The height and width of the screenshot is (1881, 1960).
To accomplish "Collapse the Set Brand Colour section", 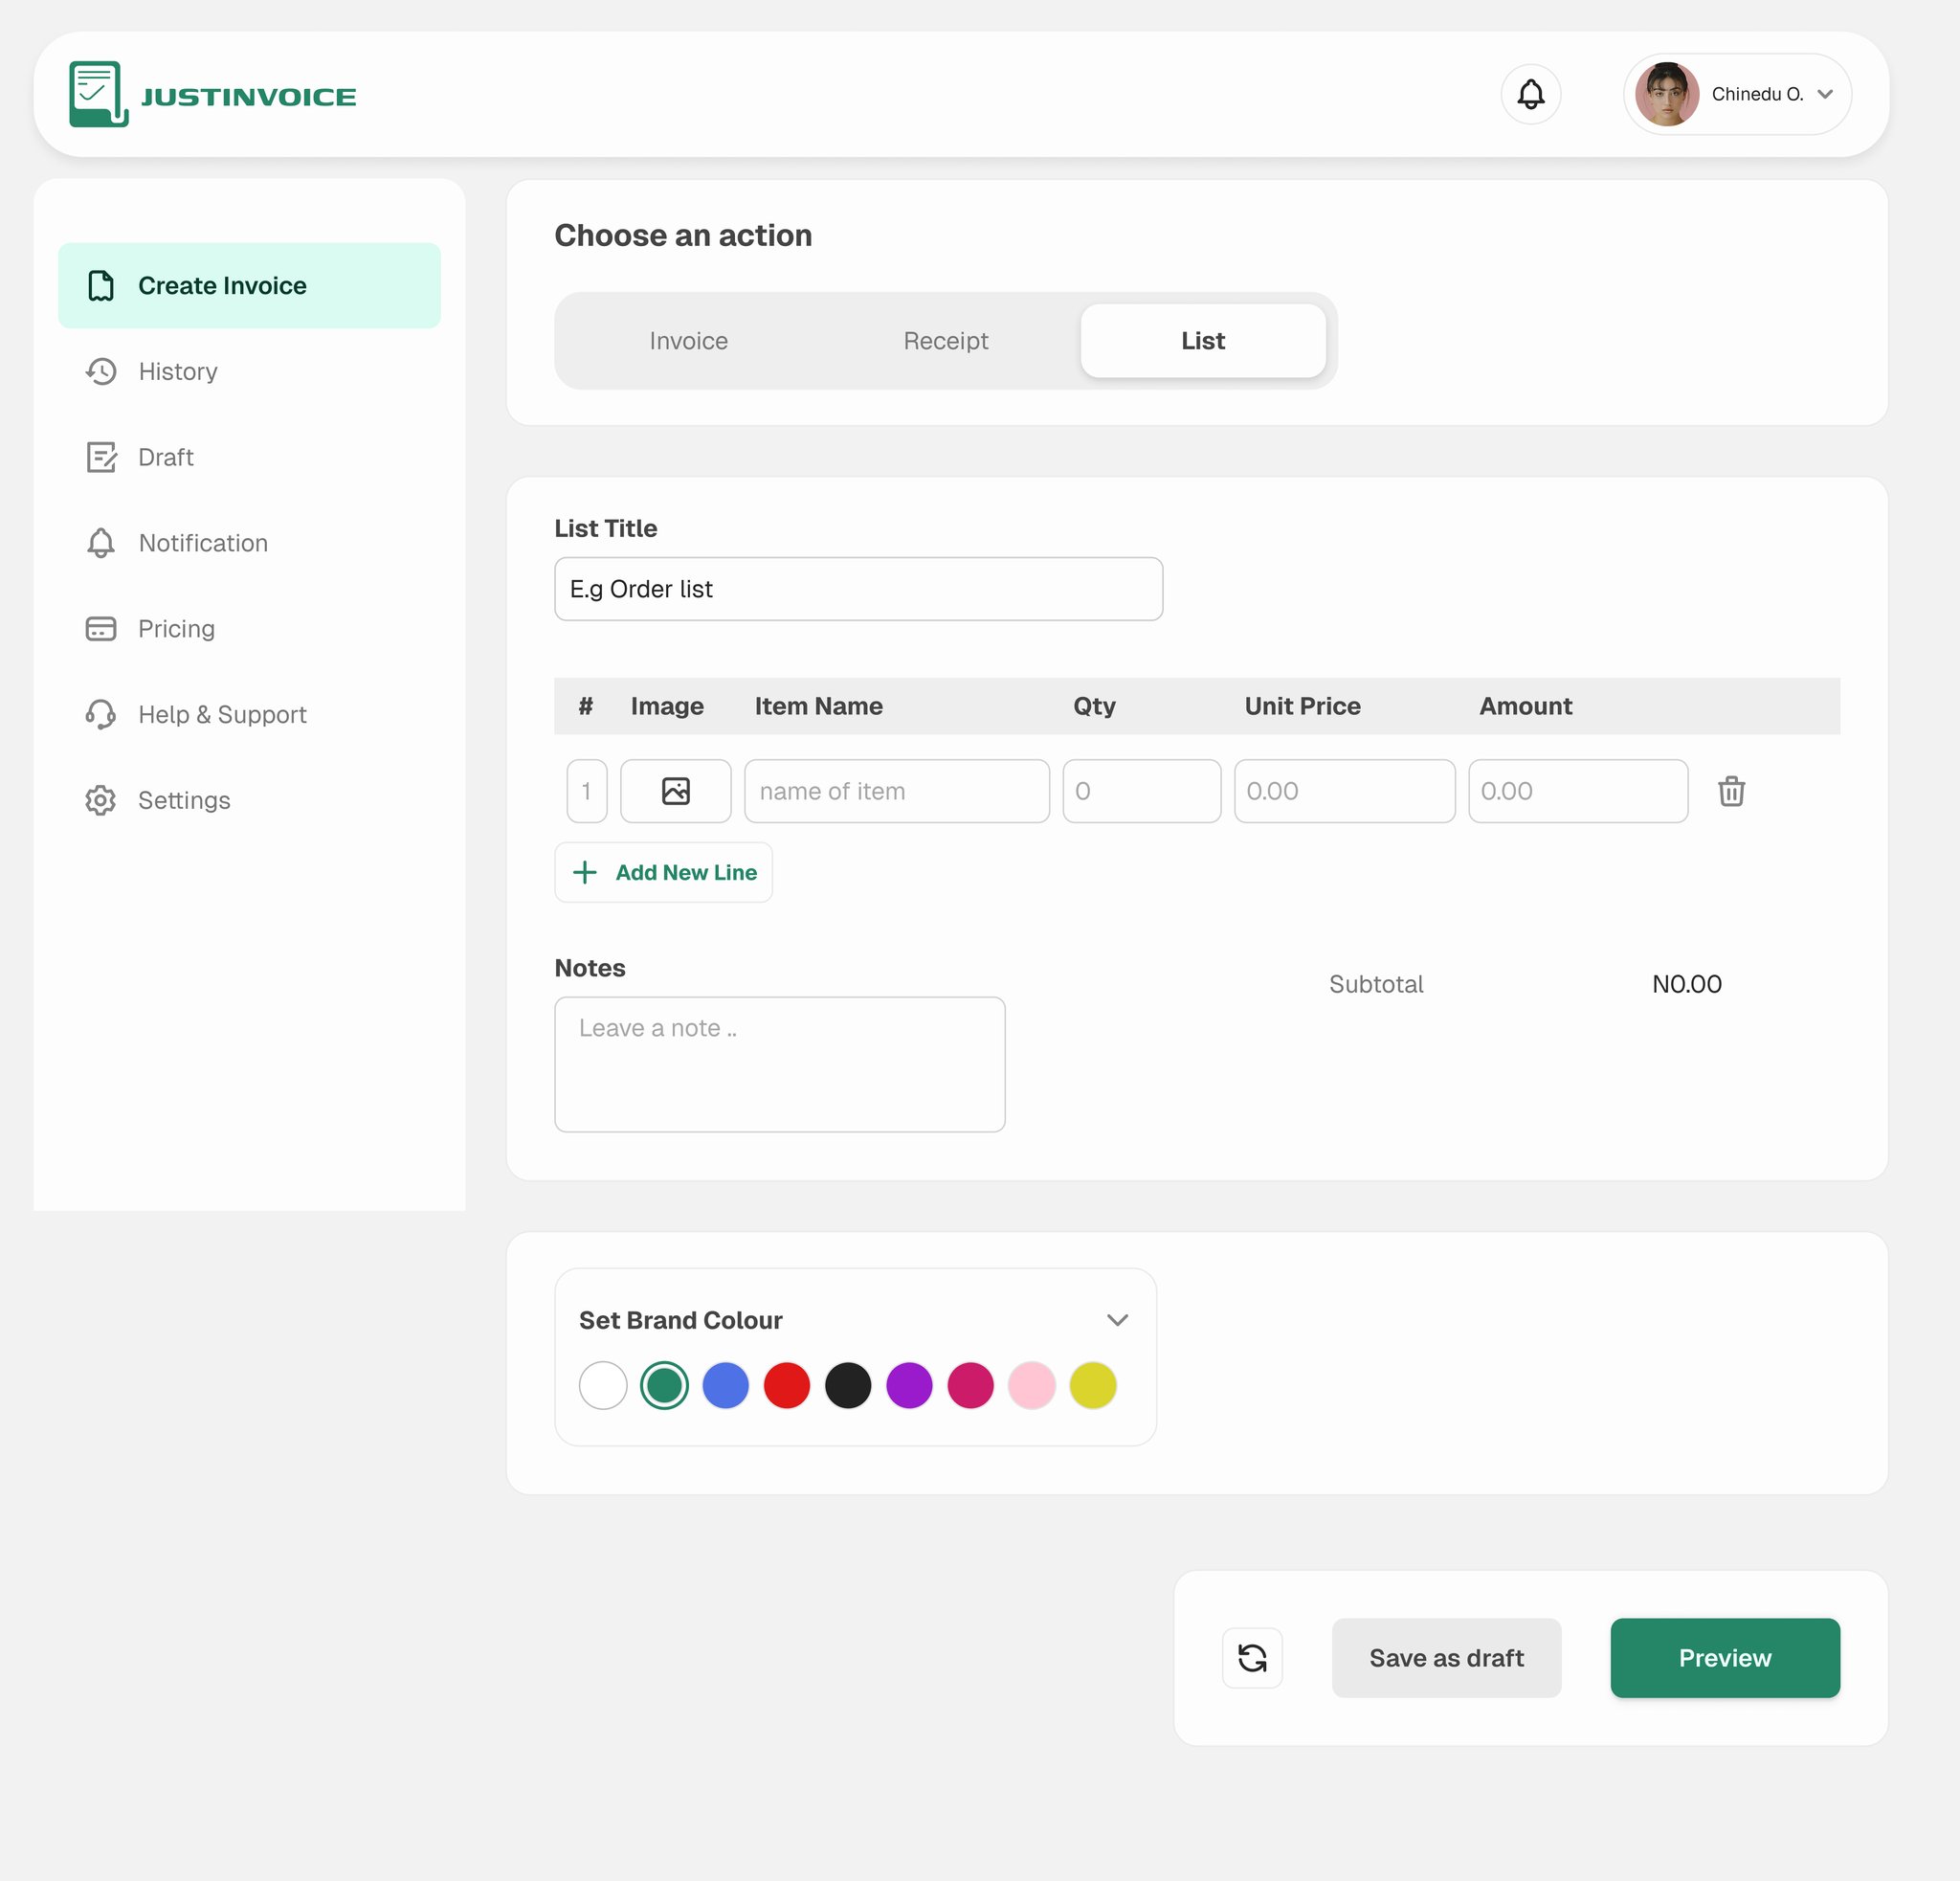I will (1117, 1320).
